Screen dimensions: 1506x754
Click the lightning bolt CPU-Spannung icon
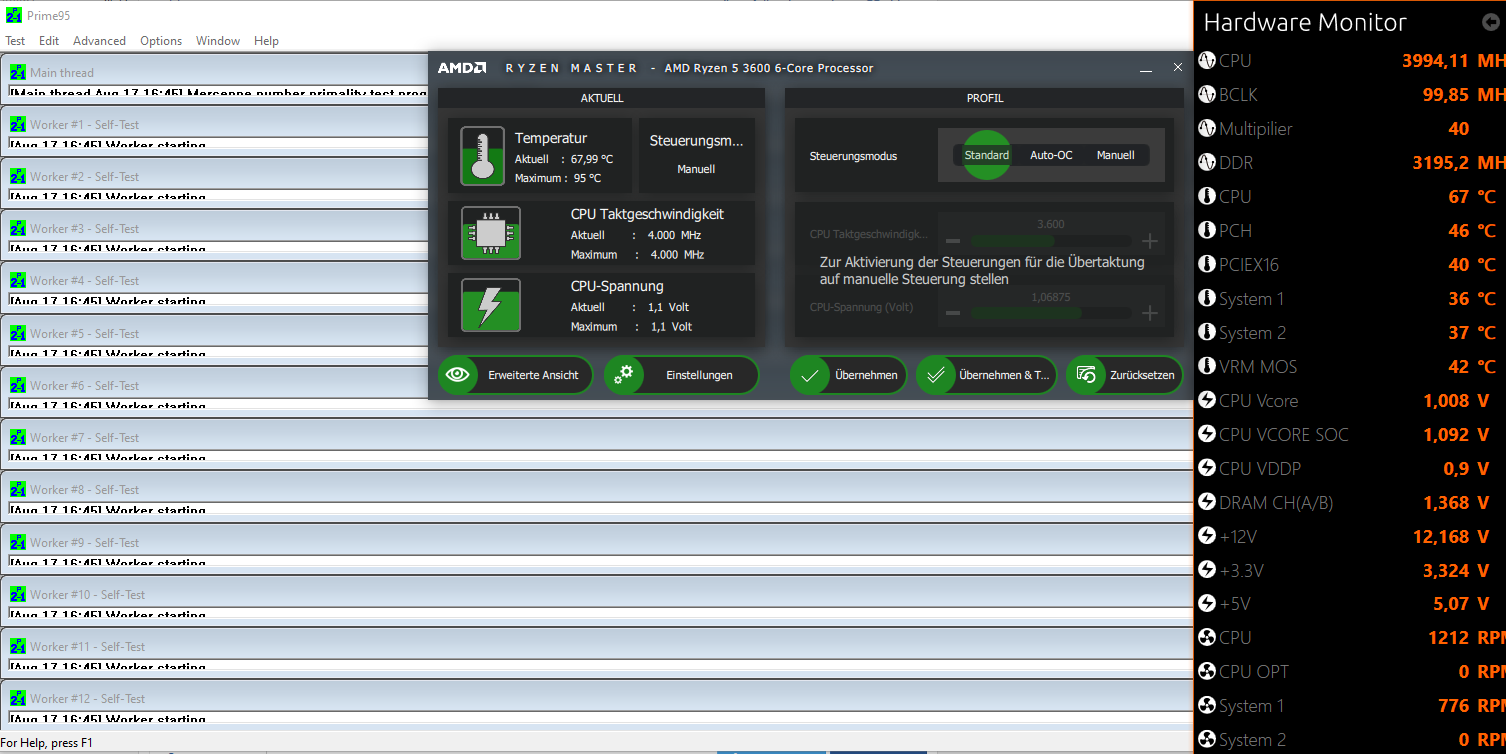(491, 305)
